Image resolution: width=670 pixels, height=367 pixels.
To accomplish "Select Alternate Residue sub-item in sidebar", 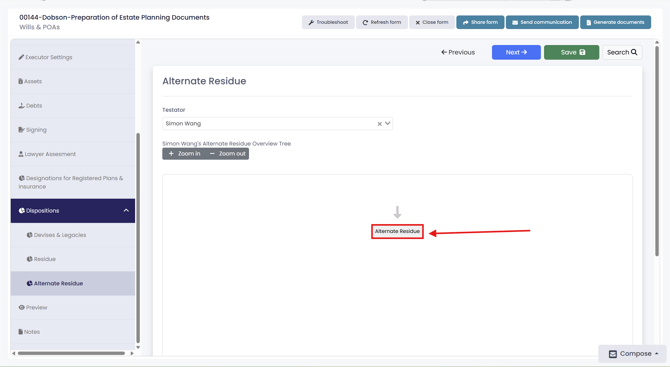I will click(73, 283).
